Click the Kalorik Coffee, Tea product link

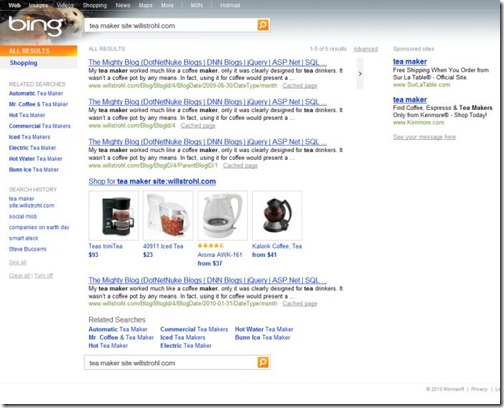tap(277, 246)
